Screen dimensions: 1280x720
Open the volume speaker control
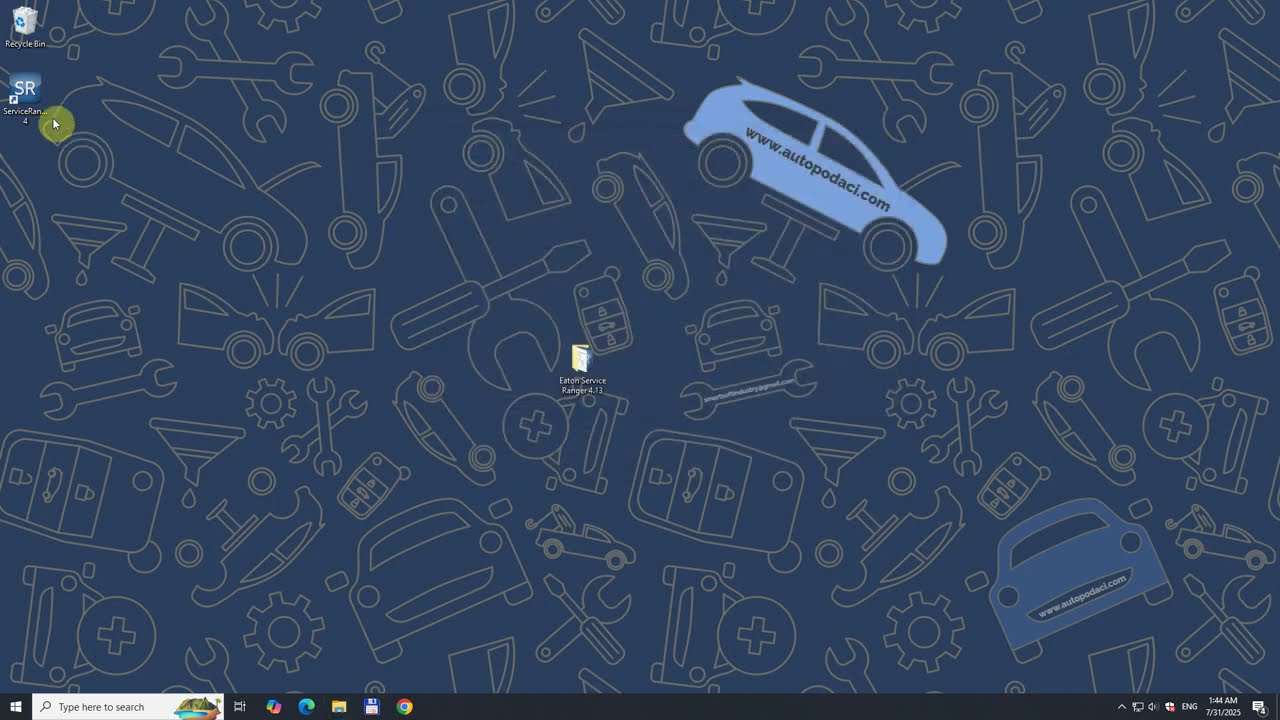click(x=1153, y=707)
